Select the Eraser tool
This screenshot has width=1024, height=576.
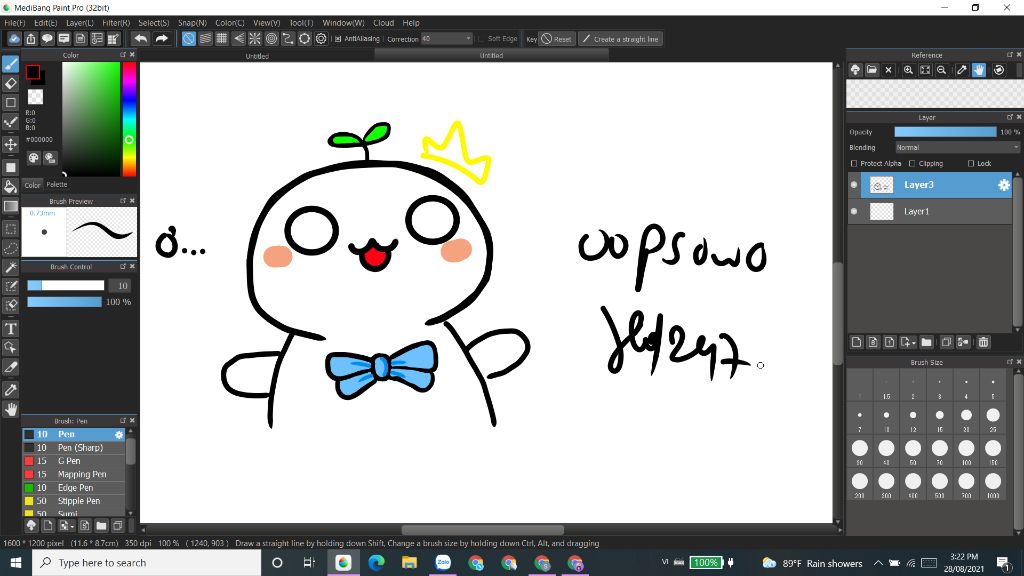pyautogui.click(x=10, y=84)
